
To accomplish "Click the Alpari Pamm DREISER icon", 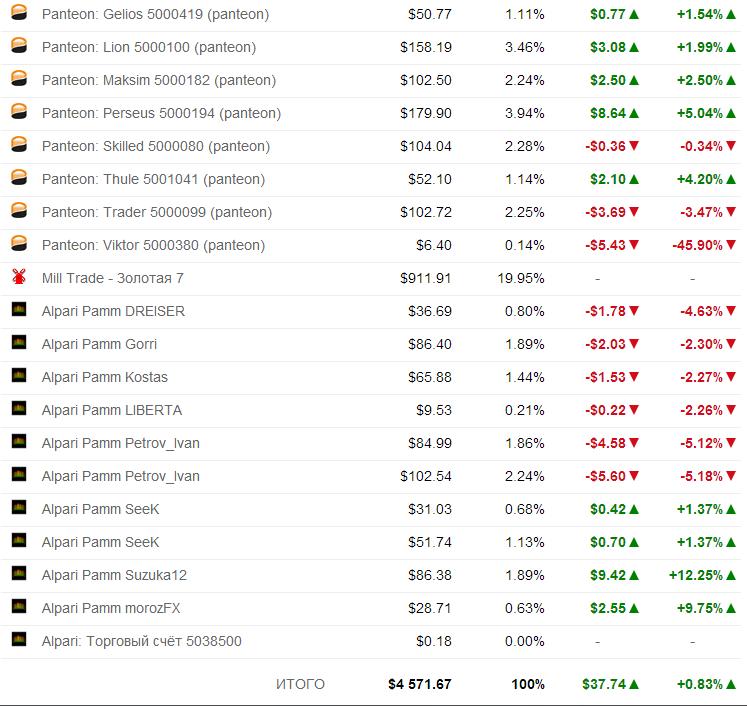I will [x=18, y=310].
